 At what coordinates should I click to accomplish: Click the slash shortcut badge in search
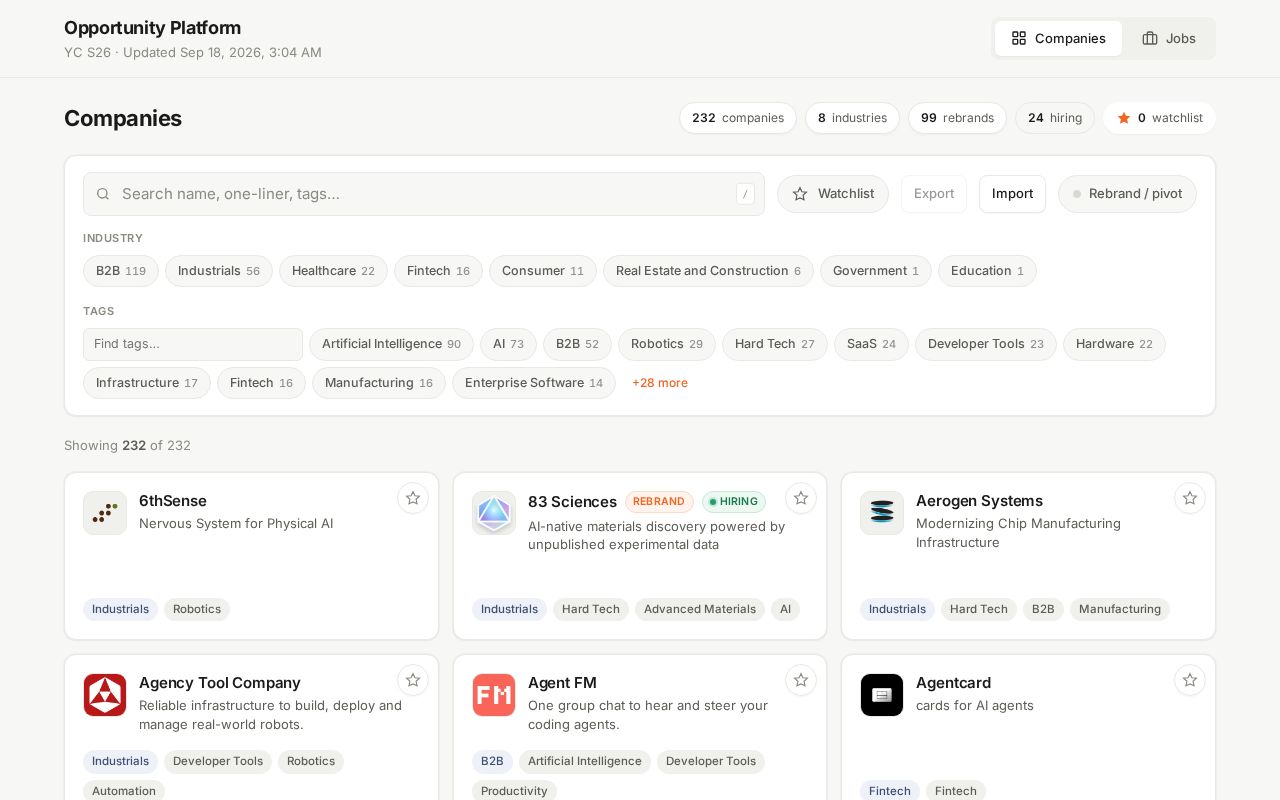pyautogui.click(x=745, y=194)
